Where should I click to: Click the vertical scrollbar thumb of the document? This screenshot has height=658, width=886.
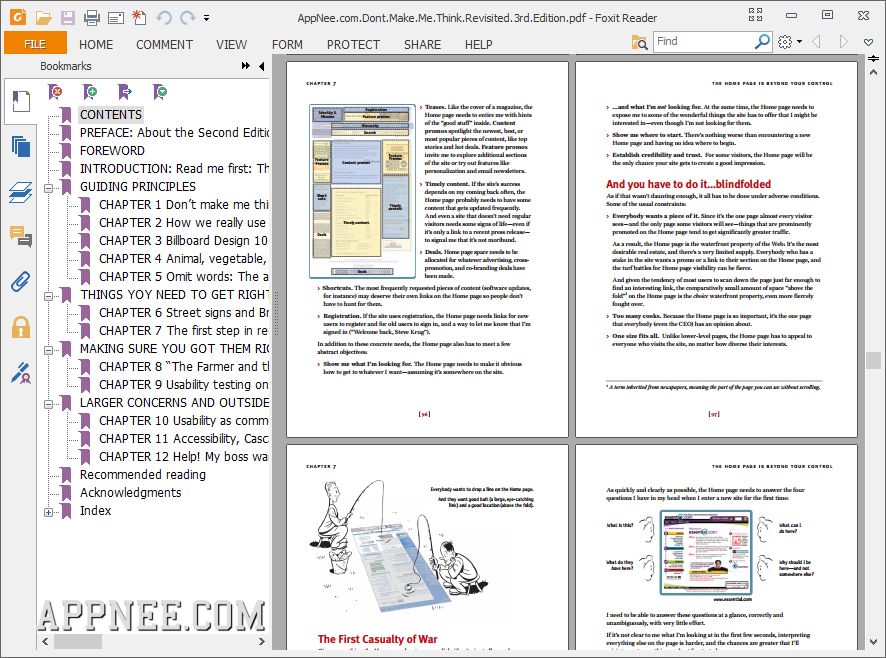(x=873, y=360)
